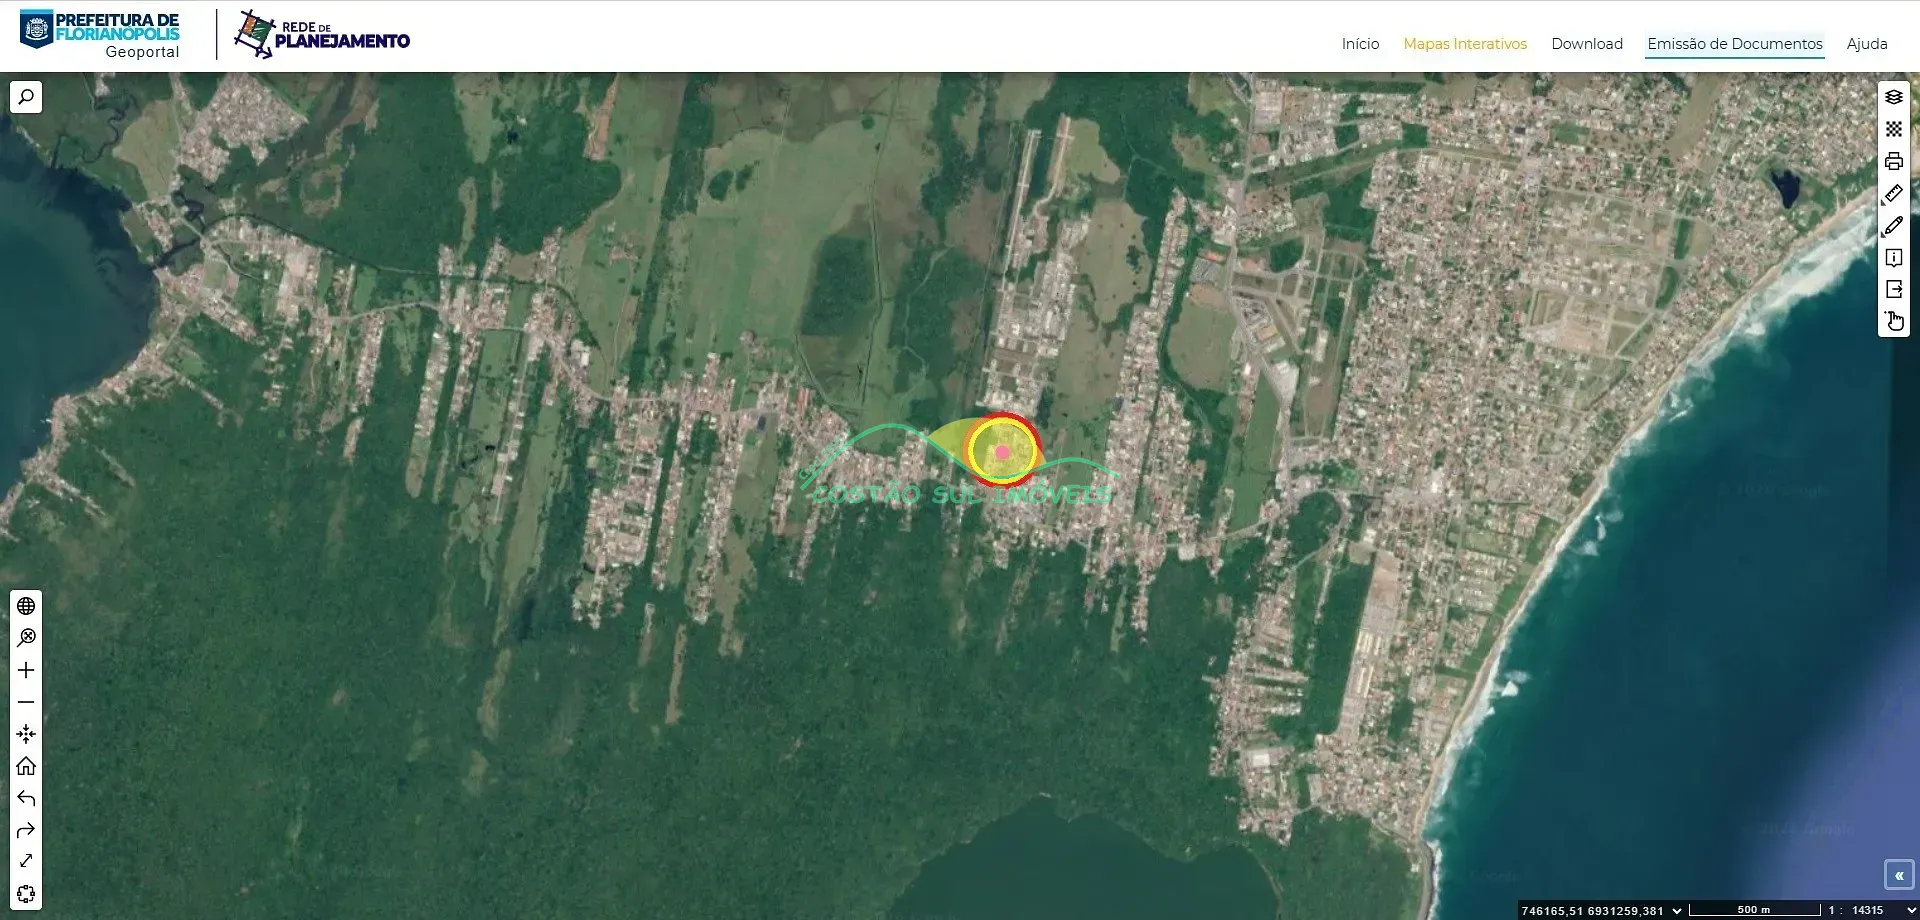Expand the collapsed panel with double chevron
The image size is (1920, 920).
point(1898,875)
